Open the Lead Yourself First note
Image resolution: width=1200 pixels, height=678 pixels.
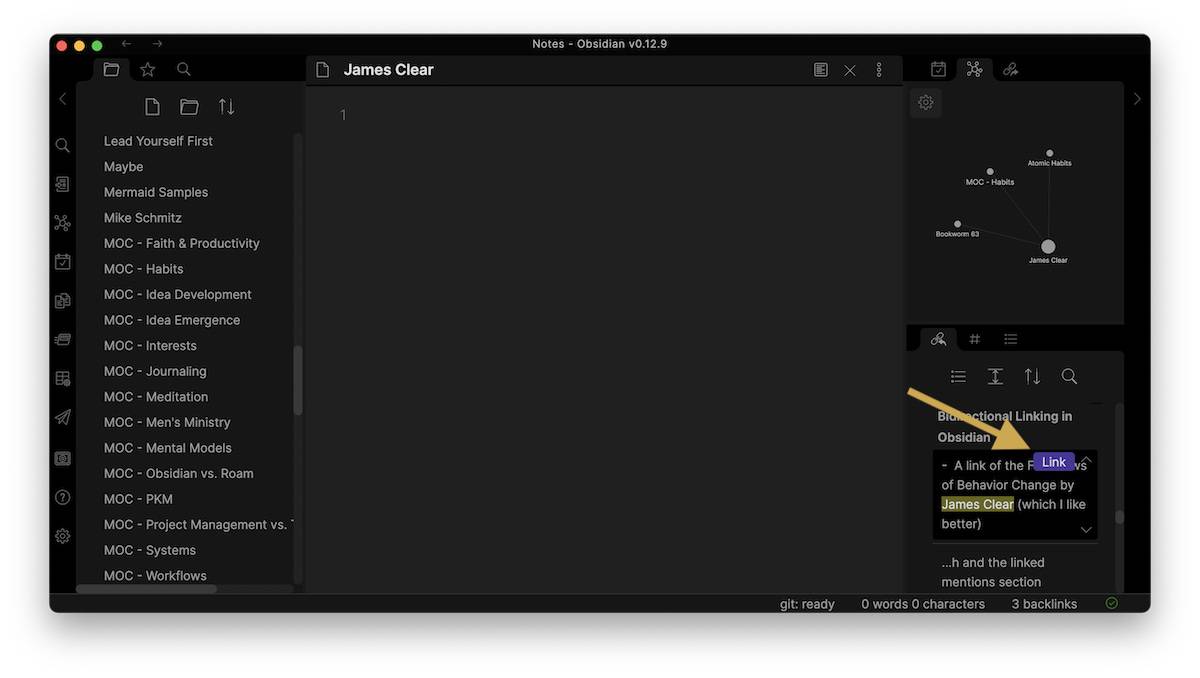[x=158, y=141]
